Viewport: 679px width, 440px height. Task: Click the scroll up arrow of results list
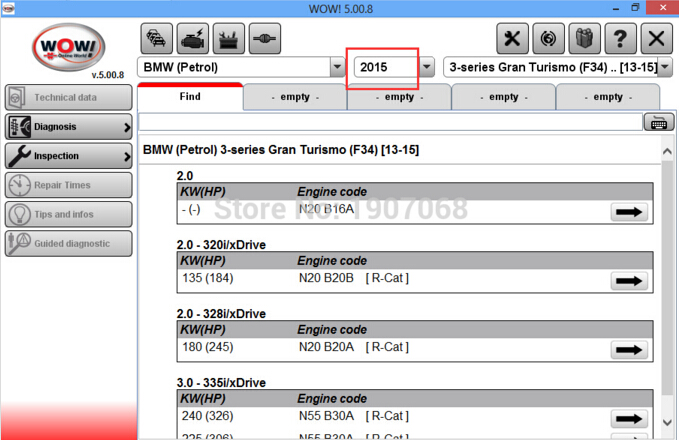(667, 152)
